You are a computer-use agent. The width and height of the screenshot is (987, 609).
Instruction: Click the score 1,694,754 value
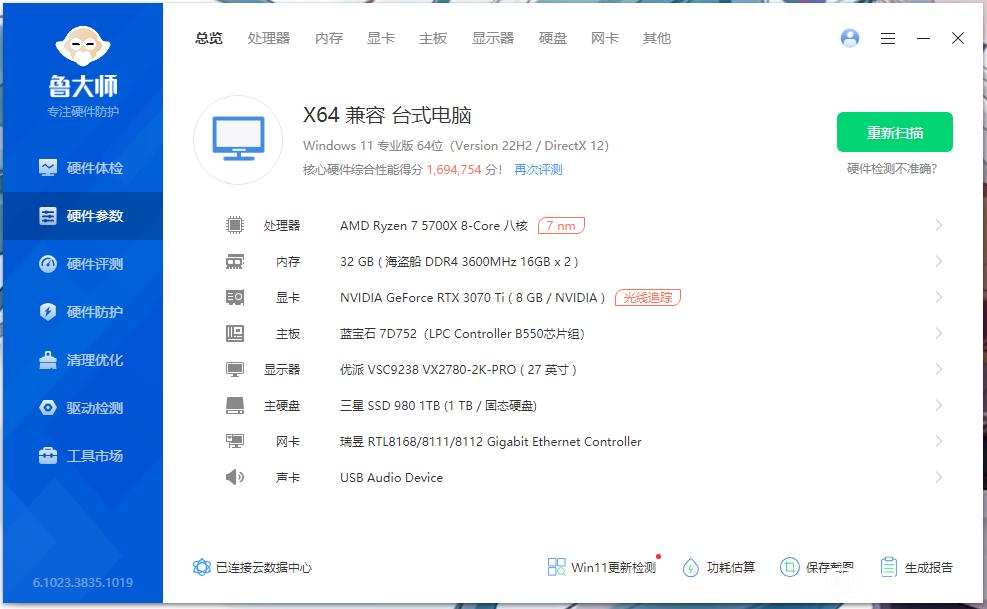(x=454, y=169)
